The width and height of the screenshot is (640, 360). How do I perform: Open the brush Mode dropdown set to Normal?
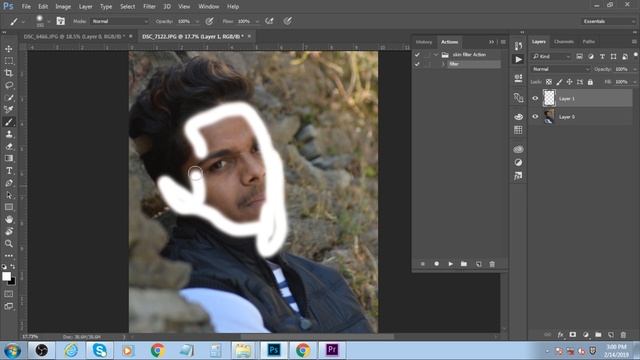120,21
